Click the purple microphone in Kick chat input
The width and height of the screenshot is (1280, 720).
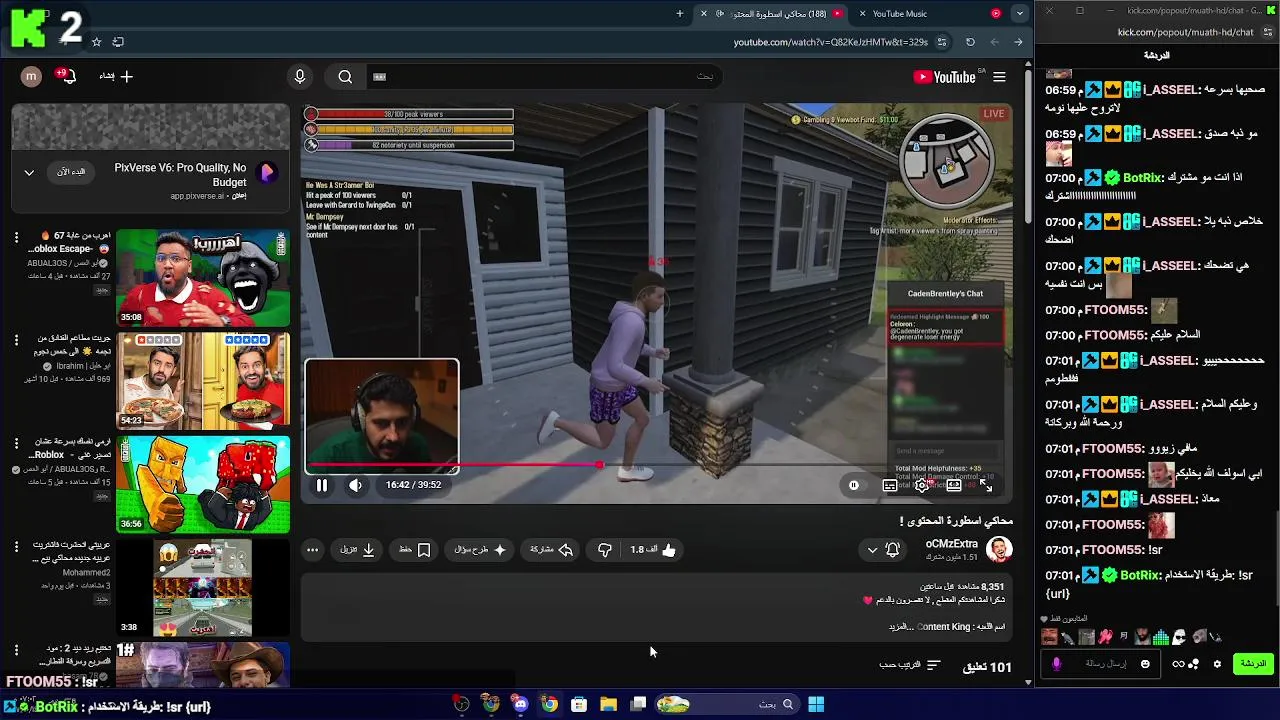1057,664
